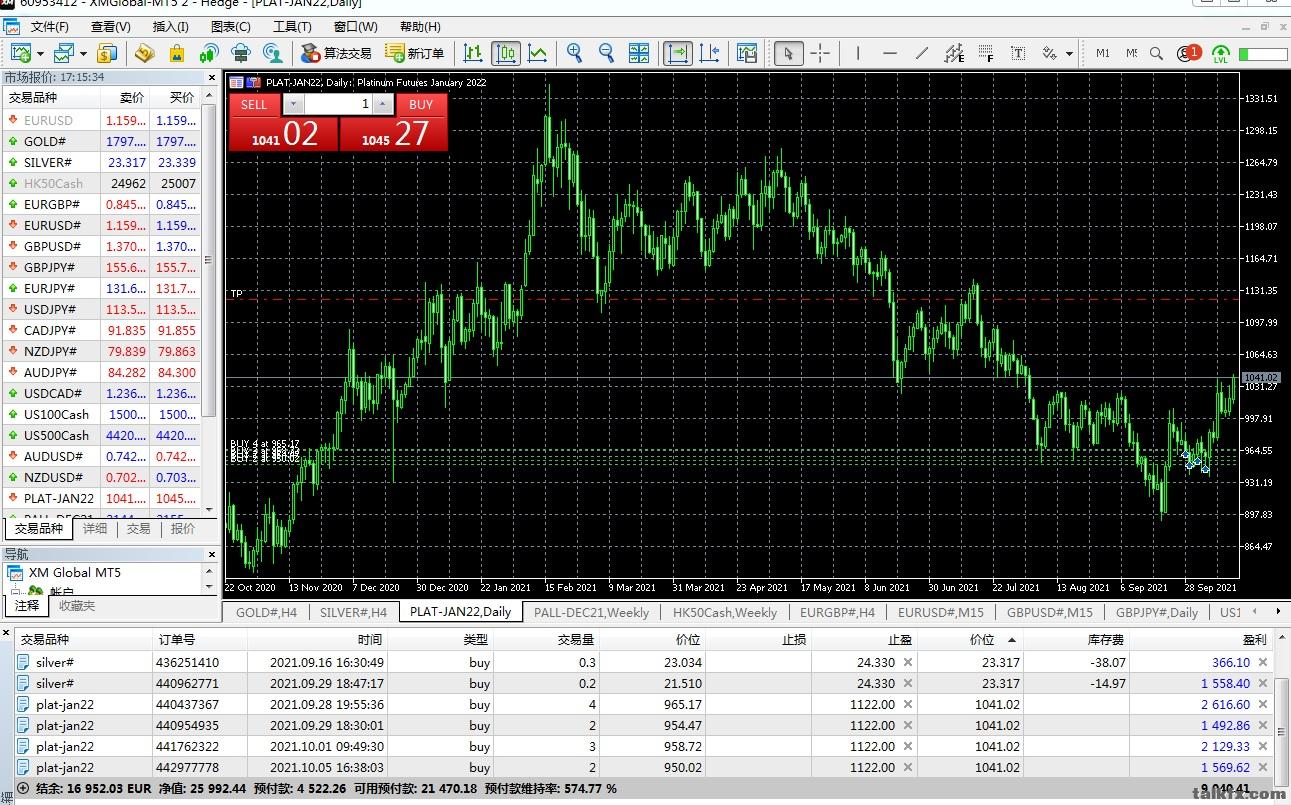Open the 工具(T) menu
The height and width of the screenshot is (805, 1291).
tap(292, 27)
